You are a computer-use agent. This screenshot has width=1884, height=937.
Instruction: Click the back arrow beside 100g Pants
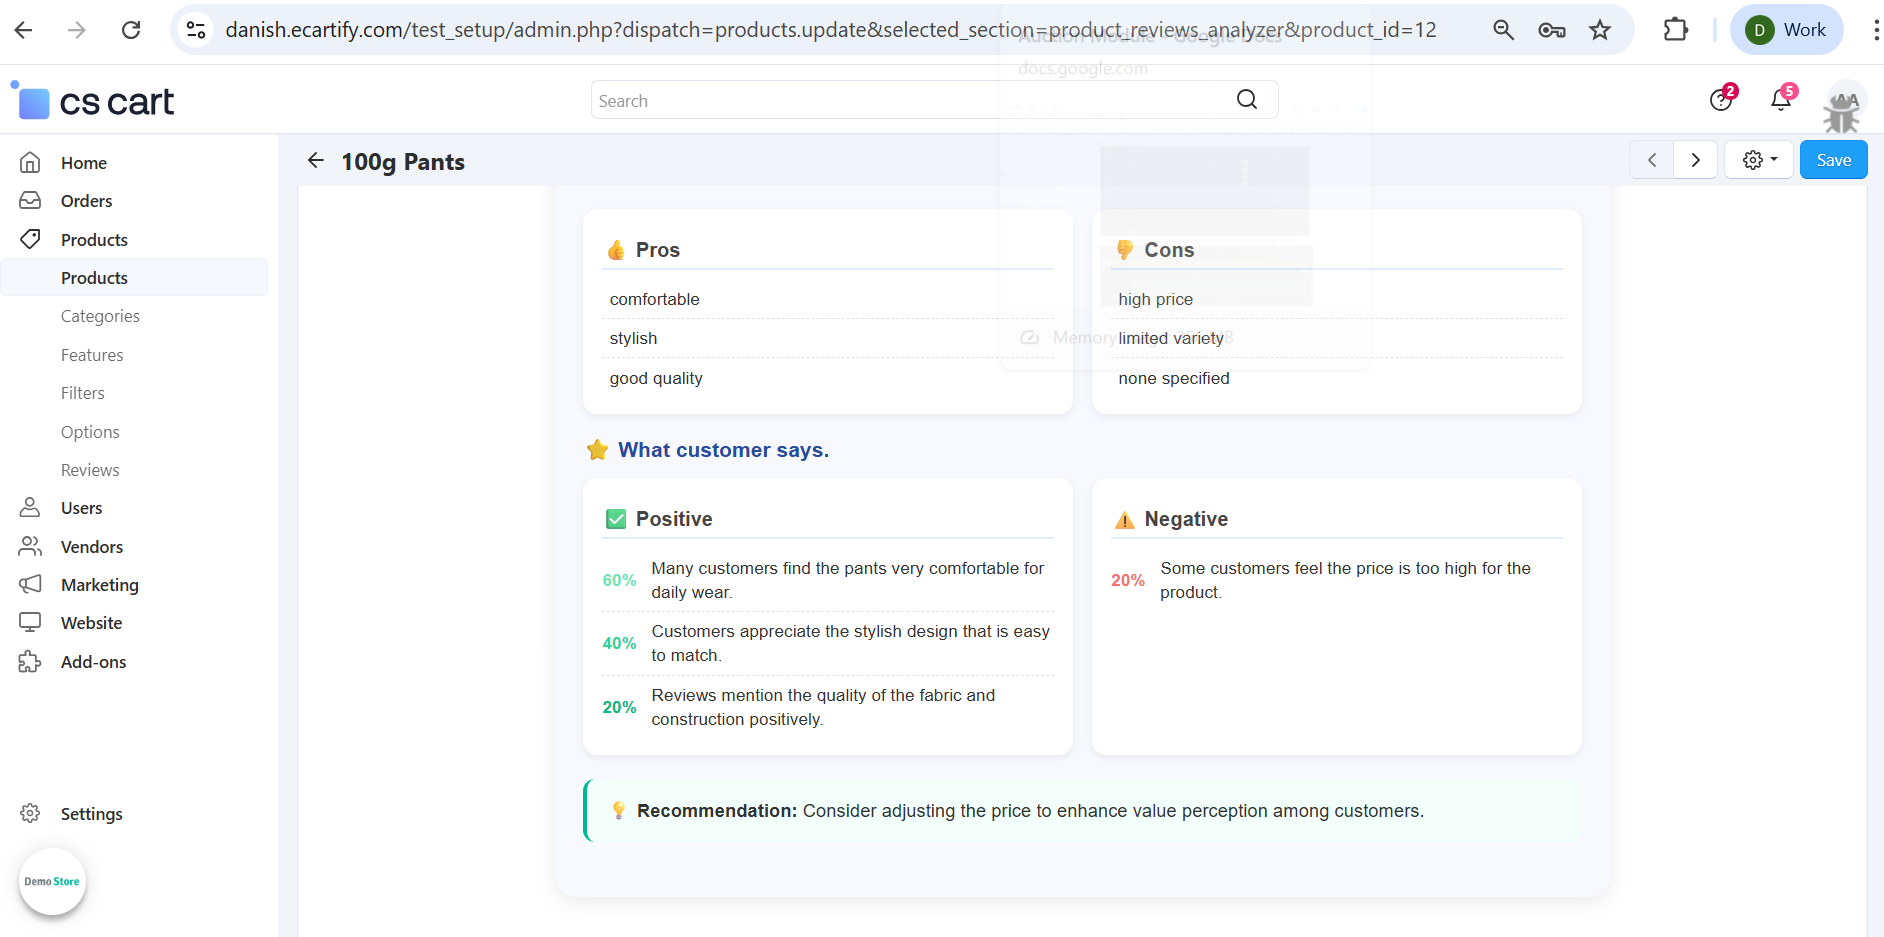coord(316,161)
